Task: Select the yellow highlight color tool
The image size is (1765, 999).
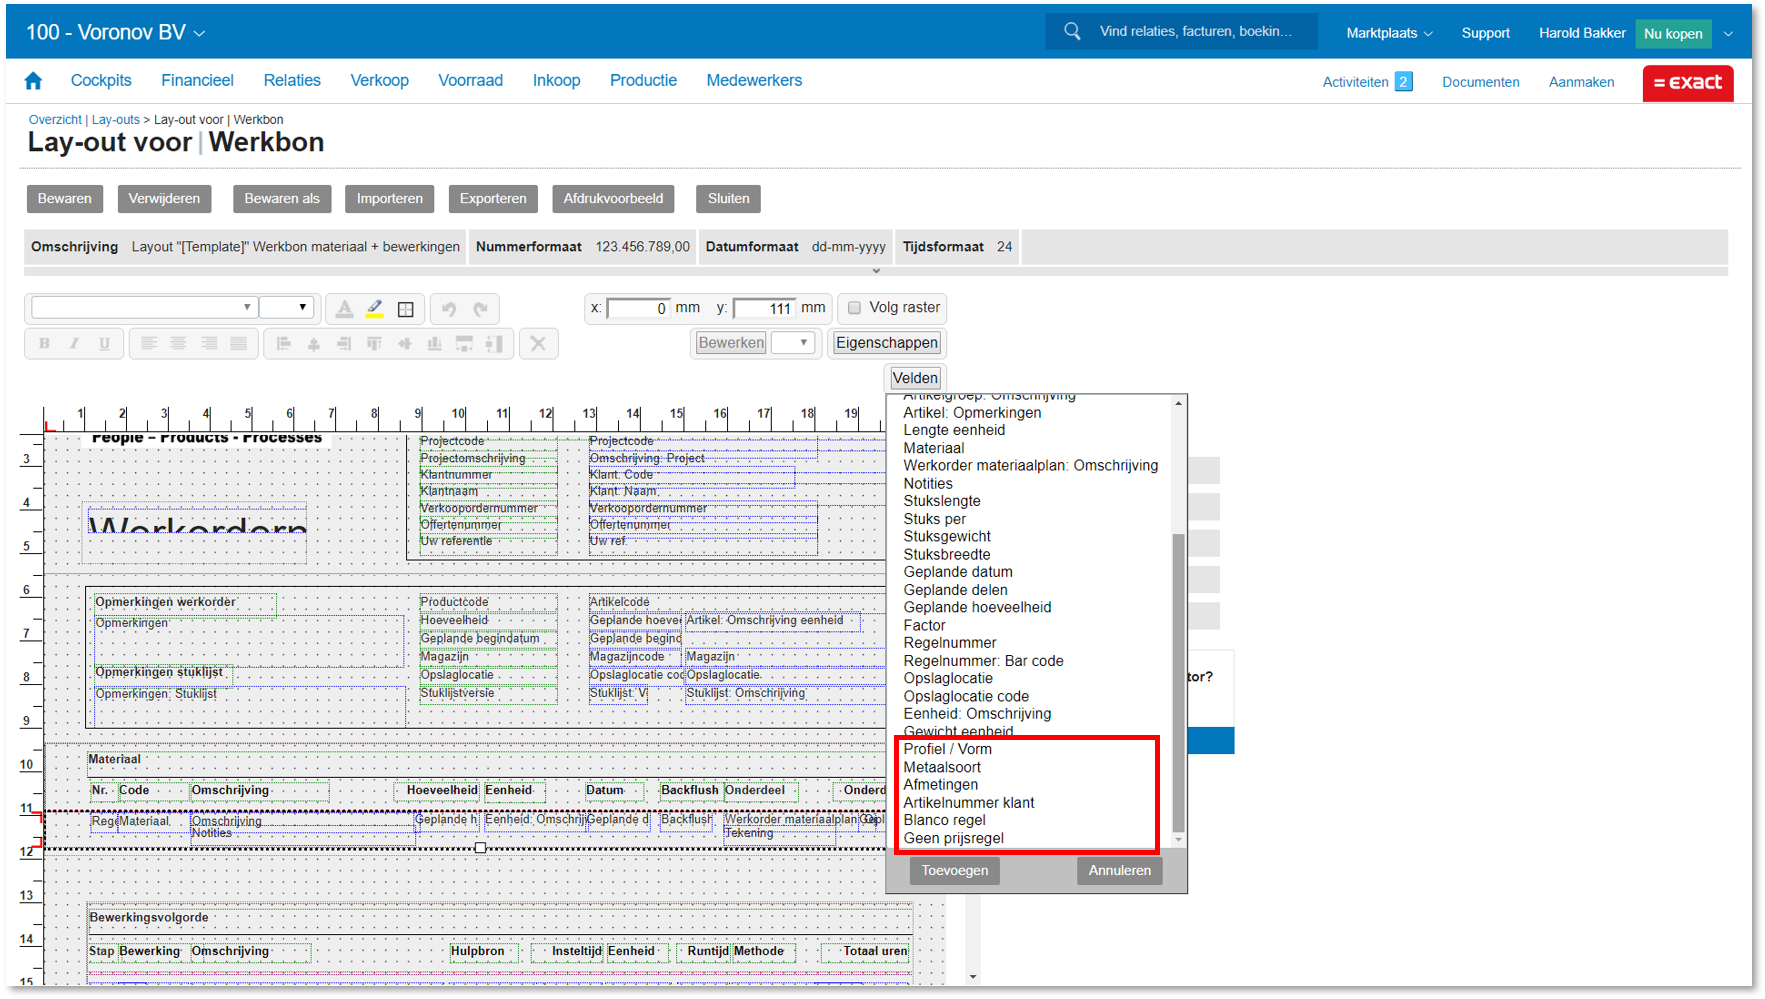Action: pos(374,309)
